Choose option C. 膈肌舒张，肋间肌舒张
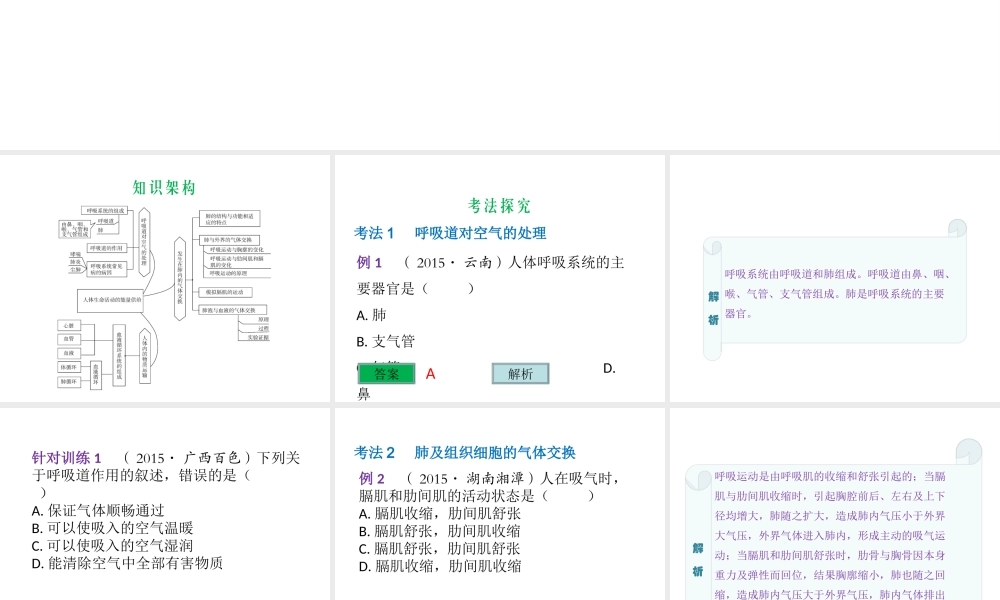This screenshot has width=1000, height=600. [439, 548]
